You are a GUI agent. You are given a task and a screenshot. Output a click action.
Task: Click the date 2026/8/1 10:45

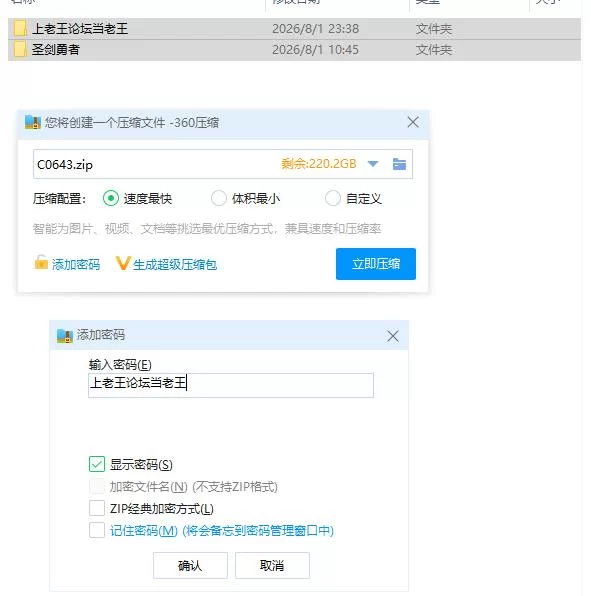pos(315,50)
